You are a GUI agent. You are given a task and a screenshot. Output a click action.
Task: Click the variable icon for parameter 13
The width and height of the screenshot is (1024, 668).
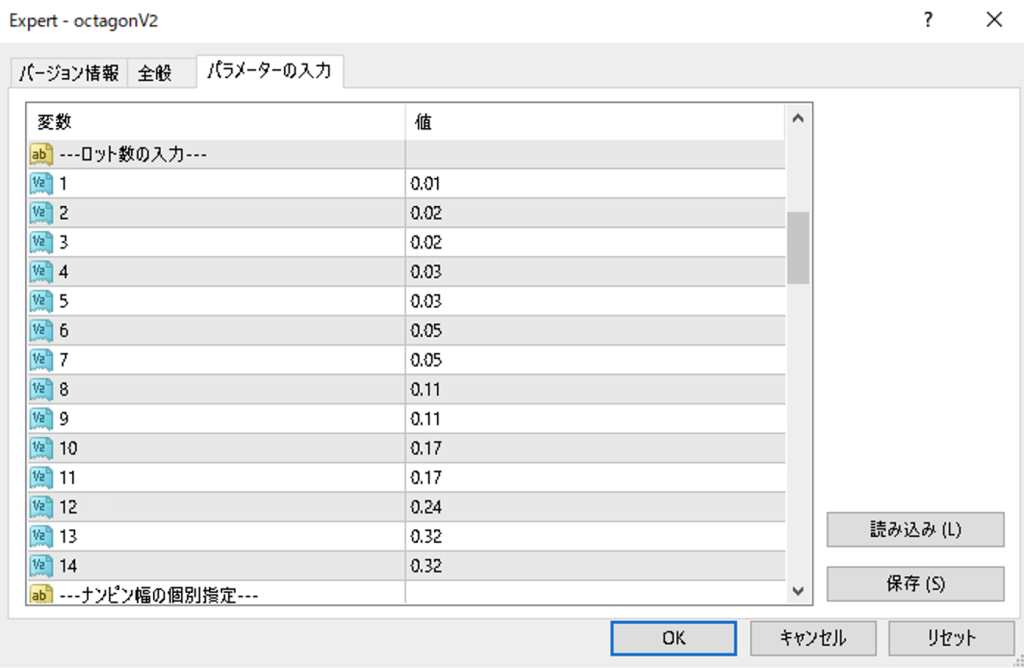[41, 536]
